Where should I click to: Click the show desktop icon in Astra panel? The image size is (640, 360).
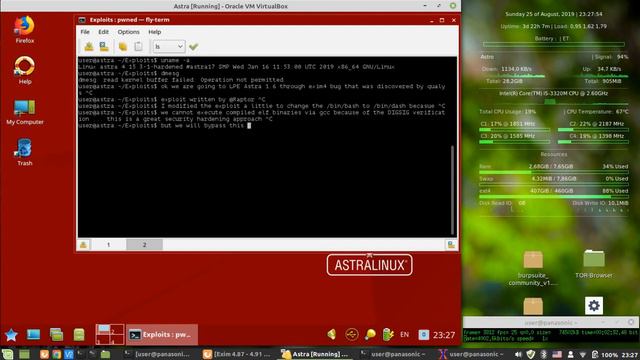coord(33,335)
